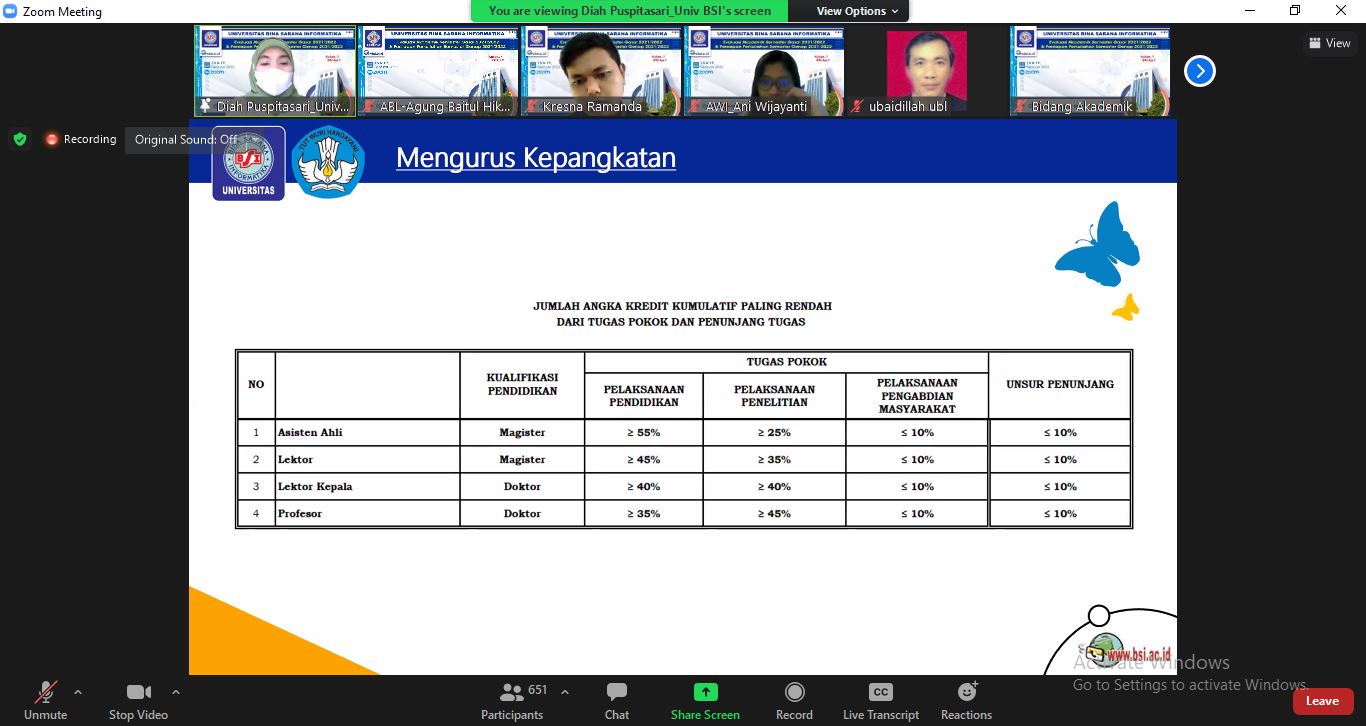The width and height of the screenshot is (1366, 726).
Task: Start recording with the Record button
Action: click(x=794, y=701)
